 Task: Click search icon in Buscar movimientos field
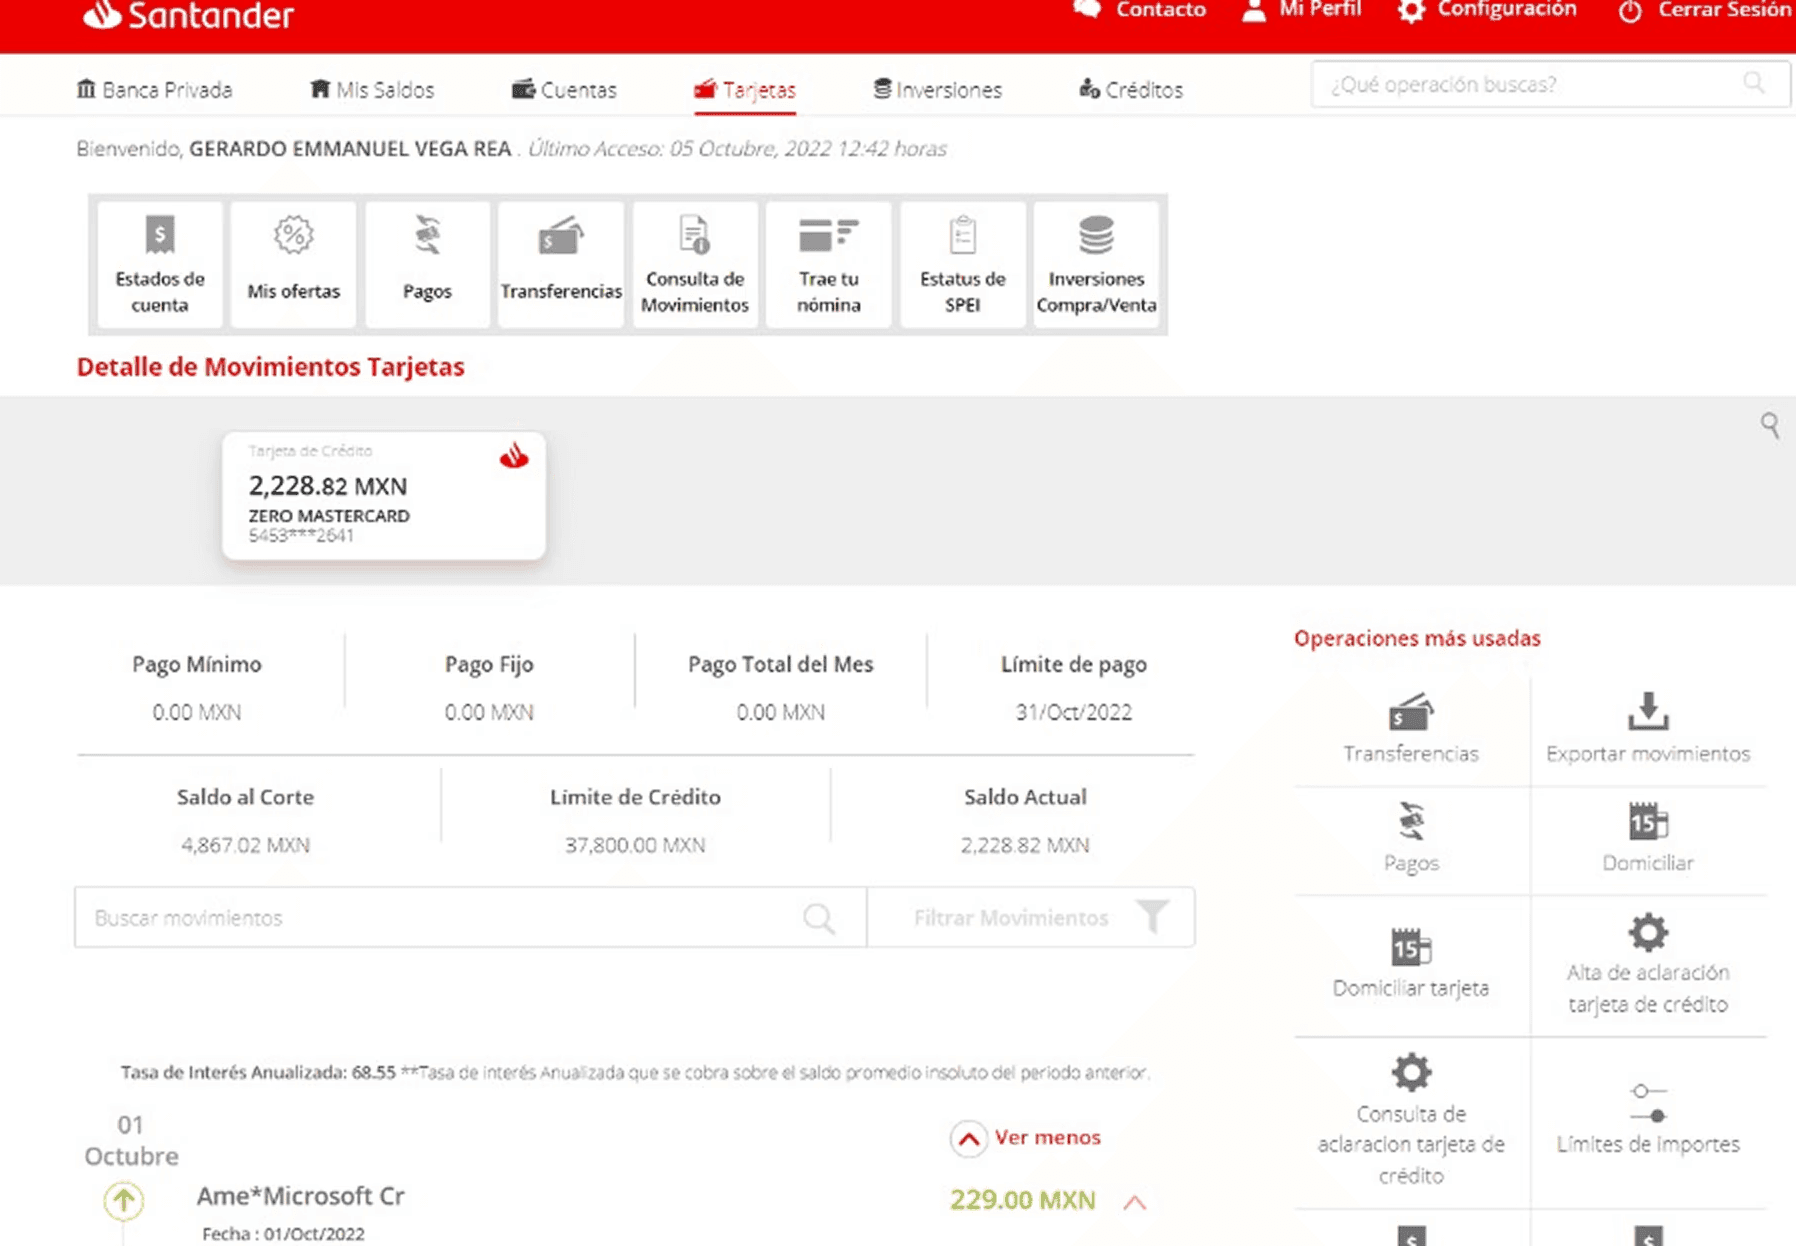pos(819,918)
